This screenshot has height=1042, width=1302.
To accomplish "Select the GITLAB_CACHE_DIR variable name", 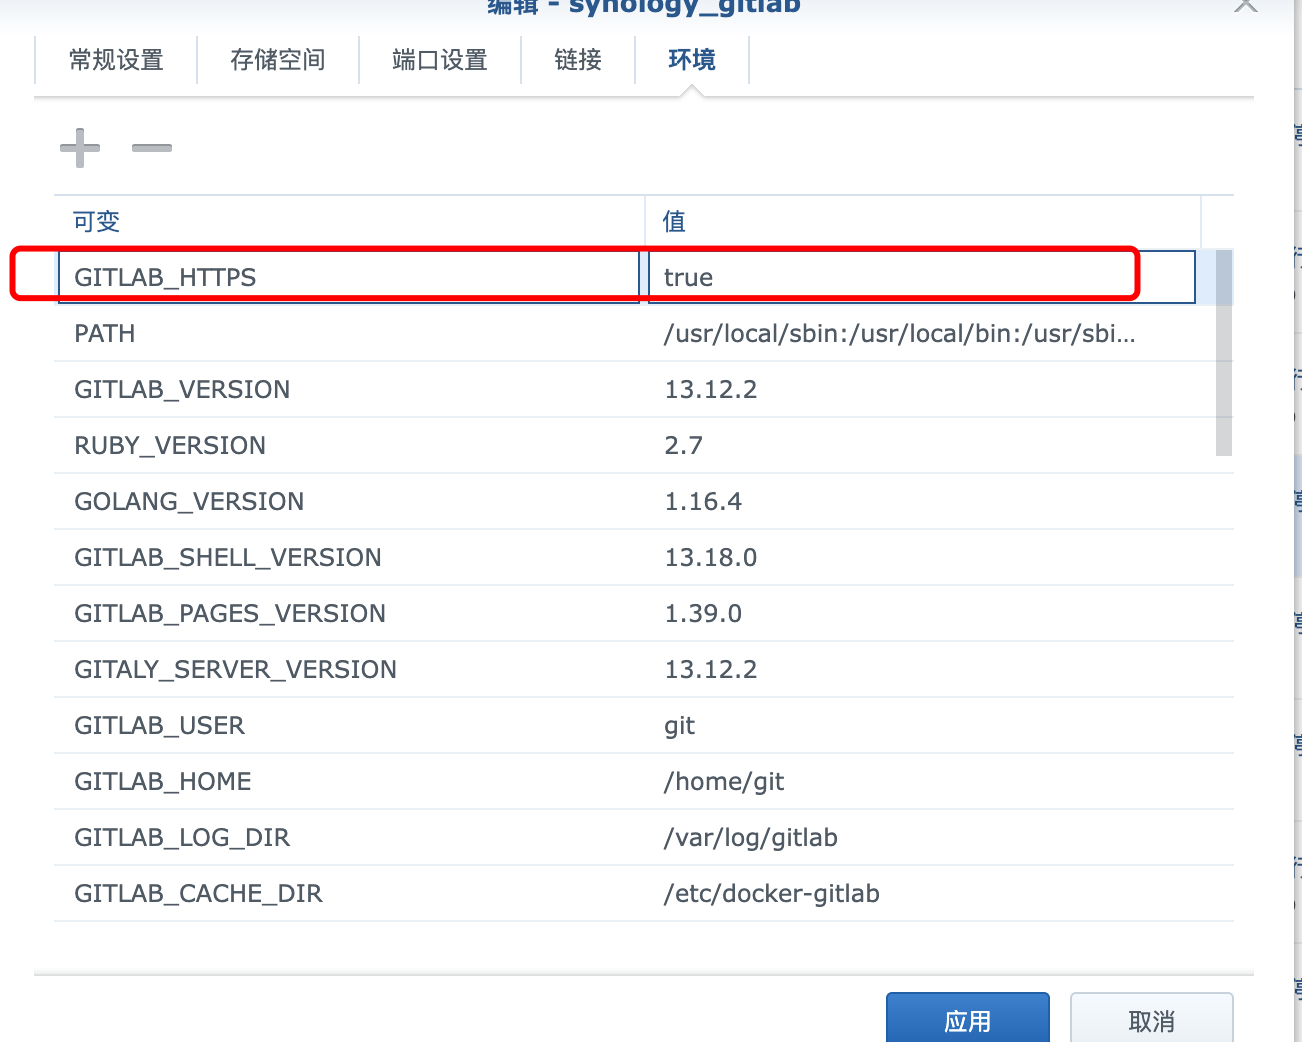I will [x=199, y=893].
